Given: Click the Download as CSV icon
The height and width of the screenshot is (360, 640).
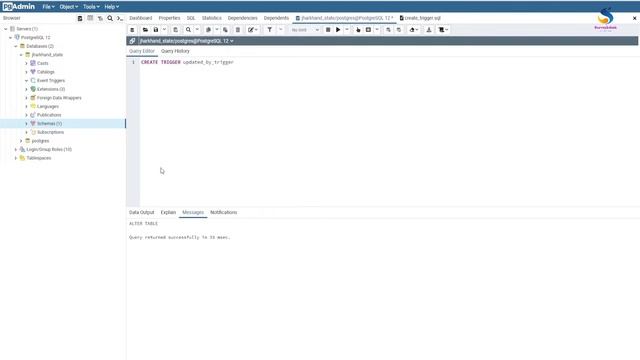Looking at the screenshot, I should pyautogui.click(x=429, y=30).
